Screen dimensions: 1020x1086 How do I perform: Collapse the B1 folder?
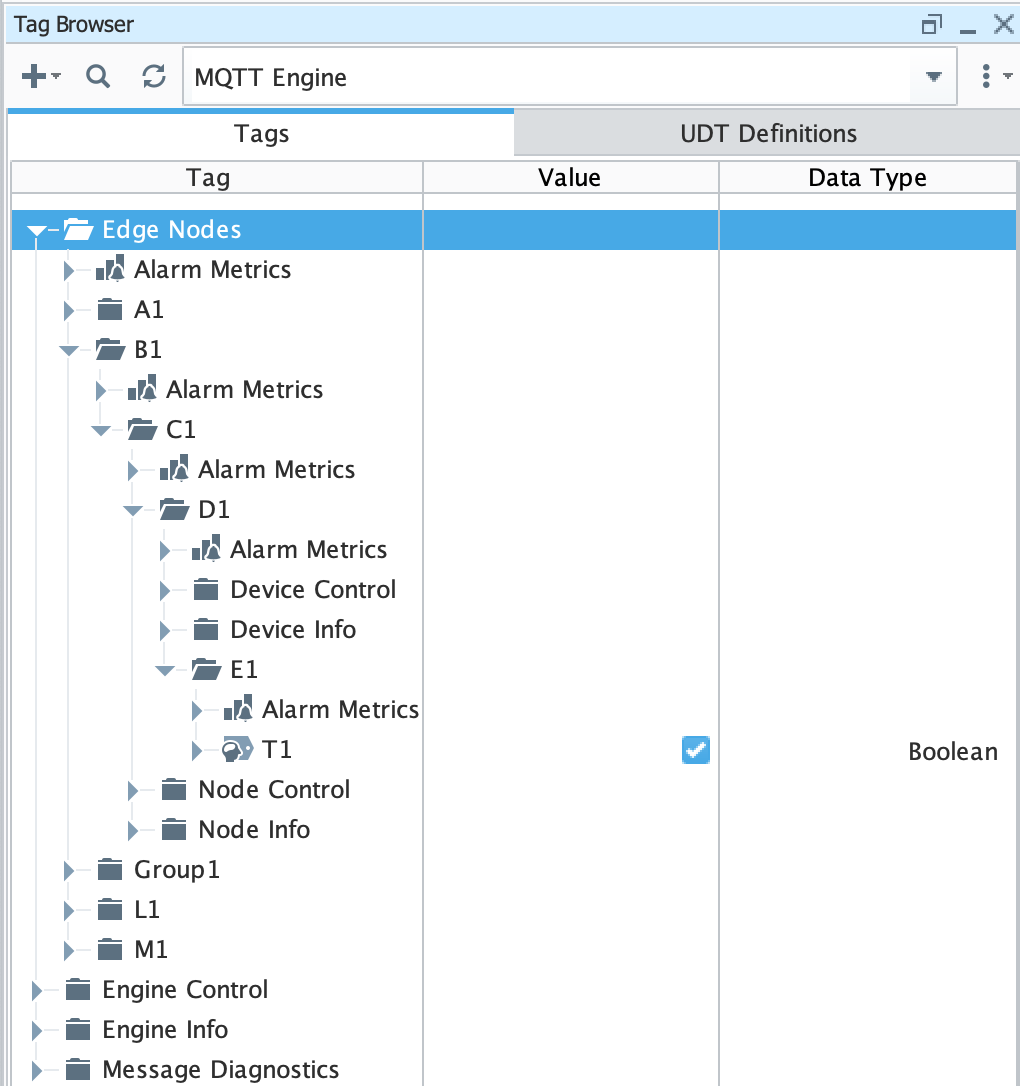click(x=69, y=350)
